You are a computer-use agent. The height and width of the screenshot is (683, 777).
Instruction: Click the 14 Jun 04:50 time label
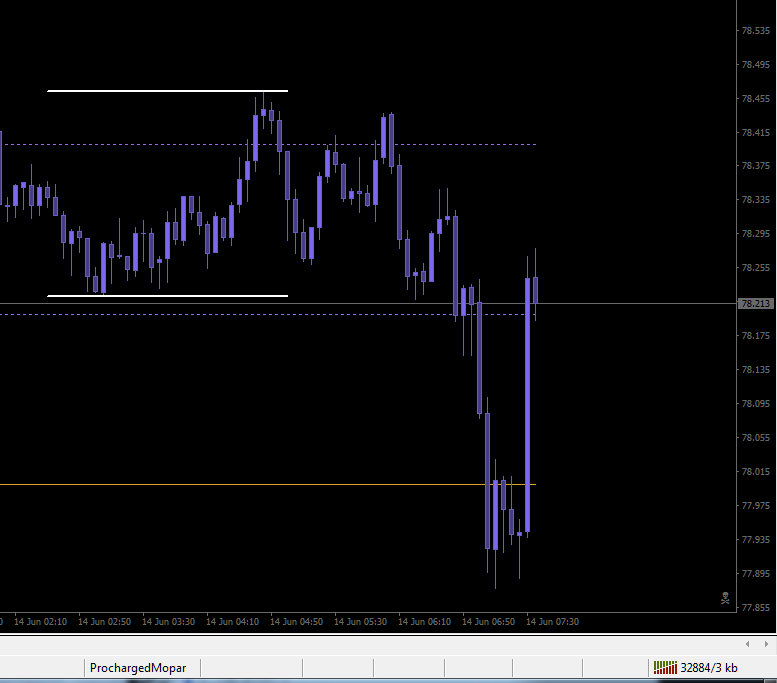[296, 622]
